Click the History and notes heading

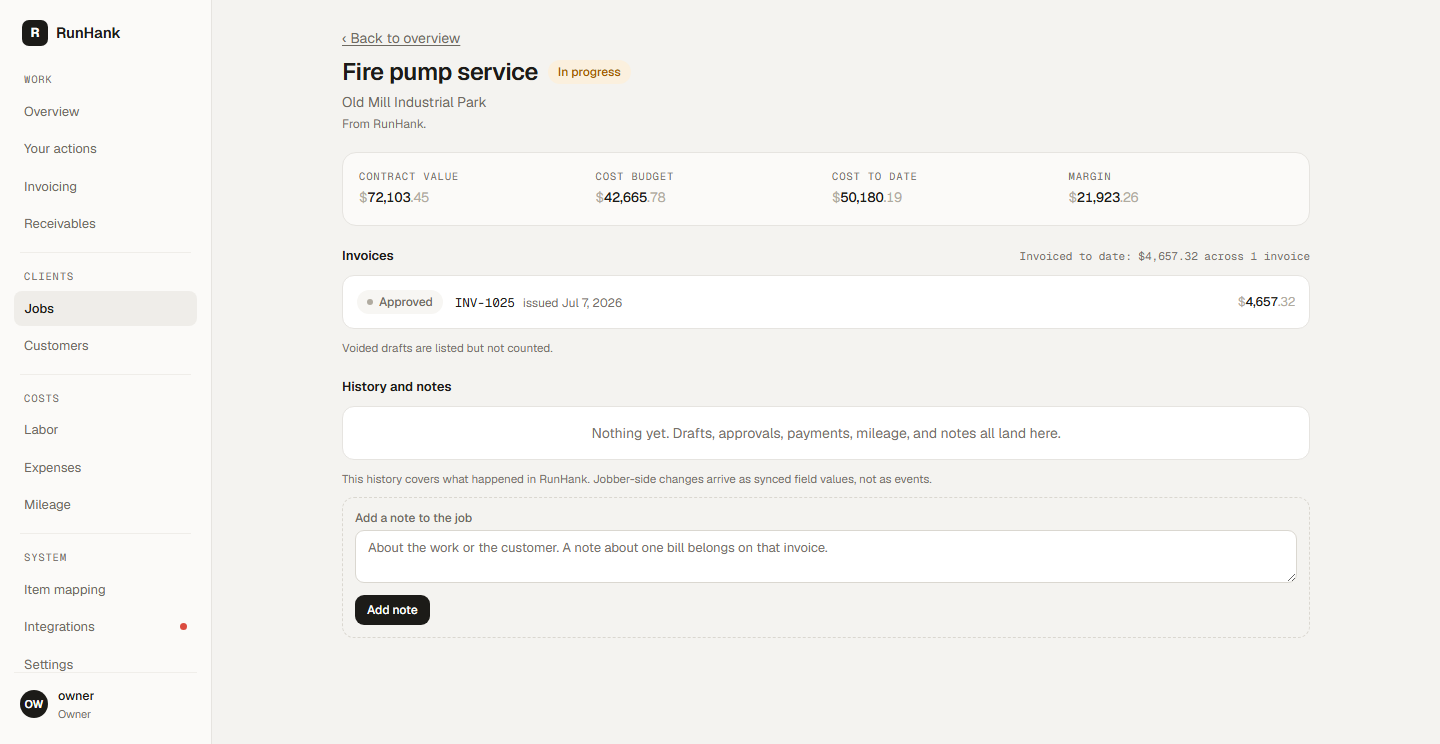pyautogui.click(x=397, y=386)
